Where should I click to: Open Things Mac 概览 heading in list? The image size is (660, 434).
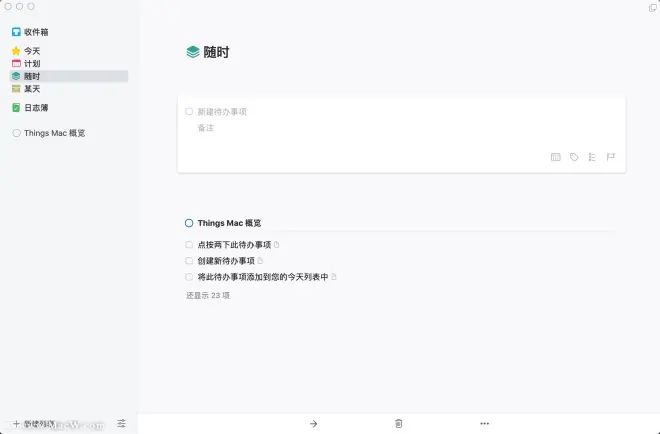pyautogui.click(x=229, y=223)
